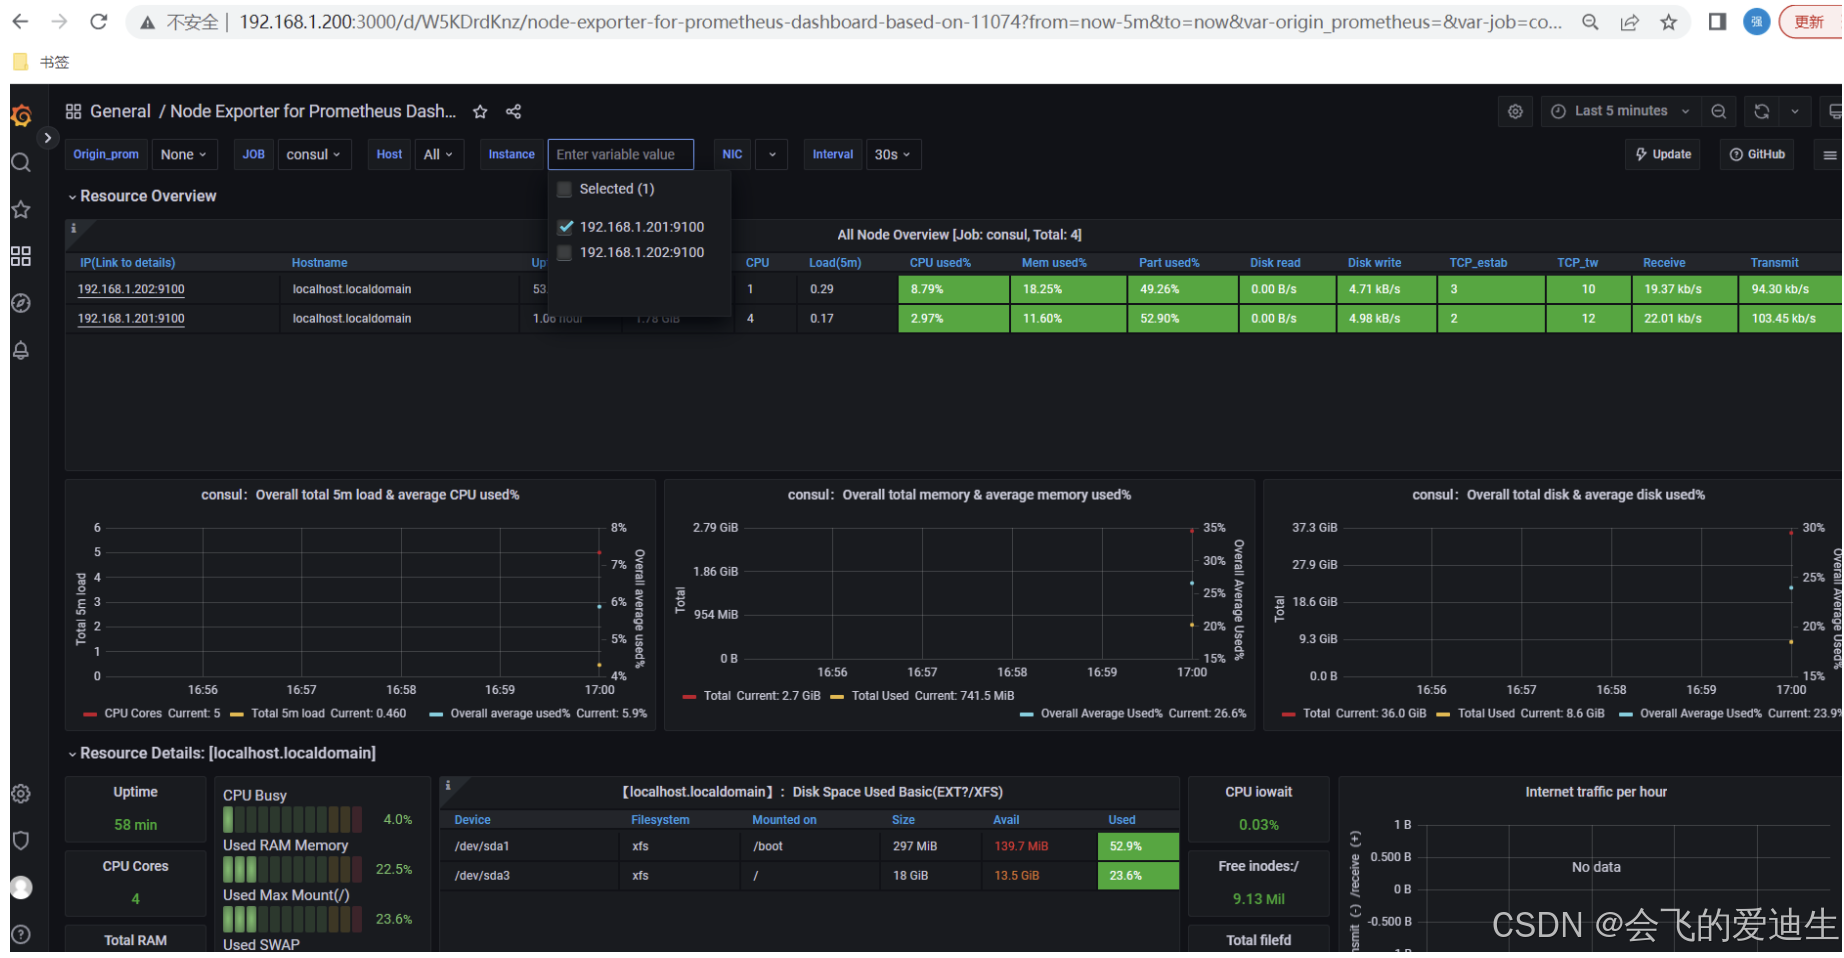Screen dimensions: 1844x958
Task: Star this dashboard as favorite
Action: (x=480, y=112)
